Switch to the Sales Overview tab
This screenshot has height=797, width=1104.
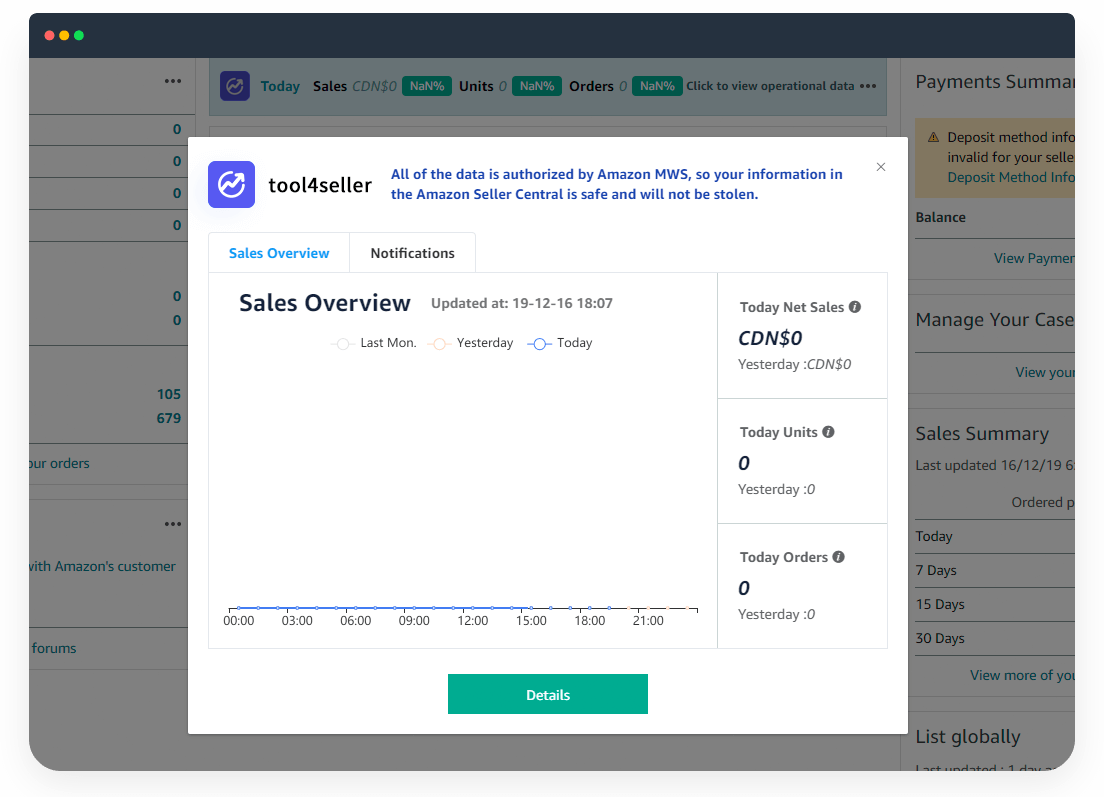[x=279, y=253]
